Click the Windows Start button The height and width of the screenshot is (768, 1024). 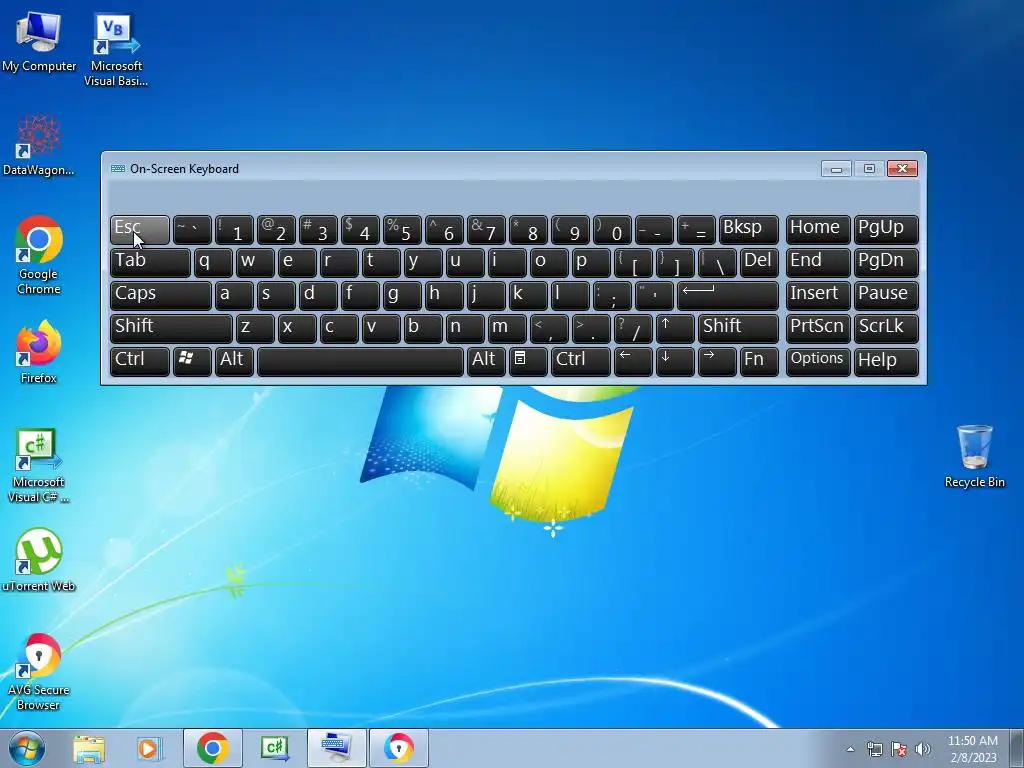[27, 748]
